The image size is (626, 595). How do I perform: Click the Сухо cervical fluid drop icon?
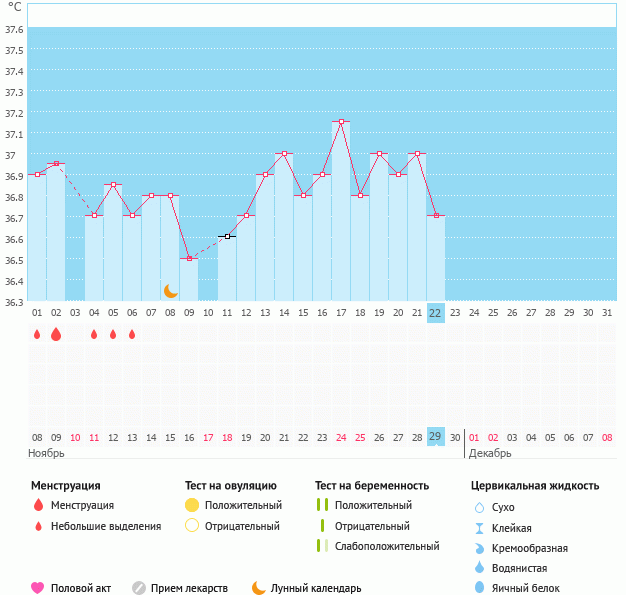479,507
